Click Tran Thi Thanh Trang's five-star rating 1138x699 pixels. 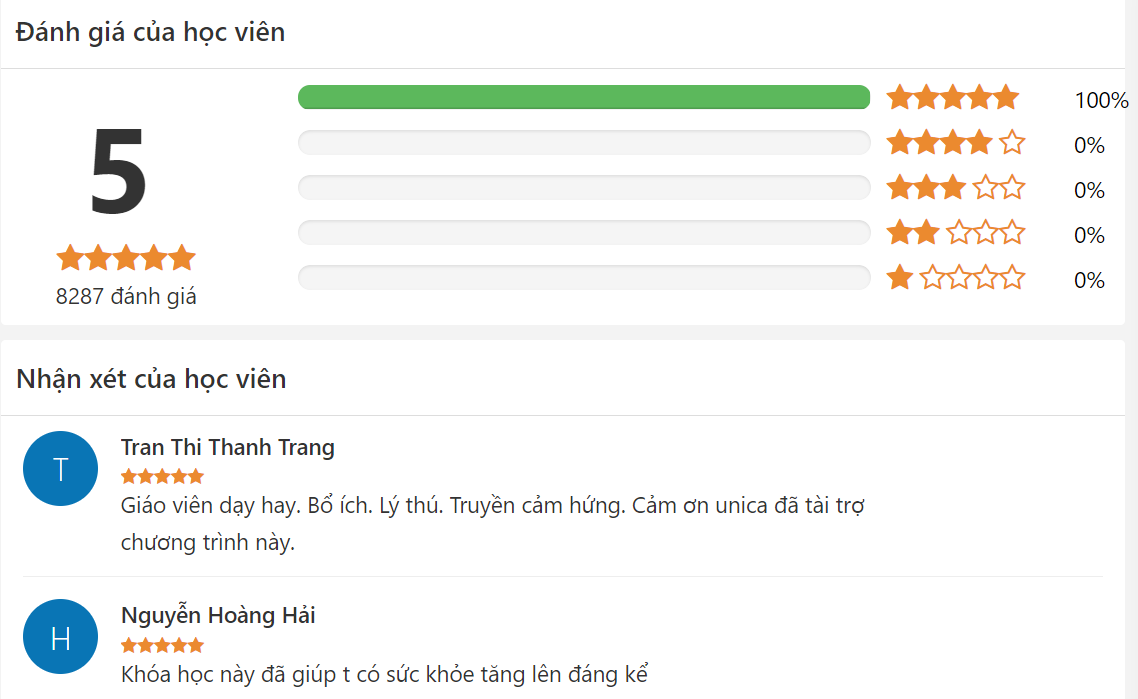click(160, 477)
